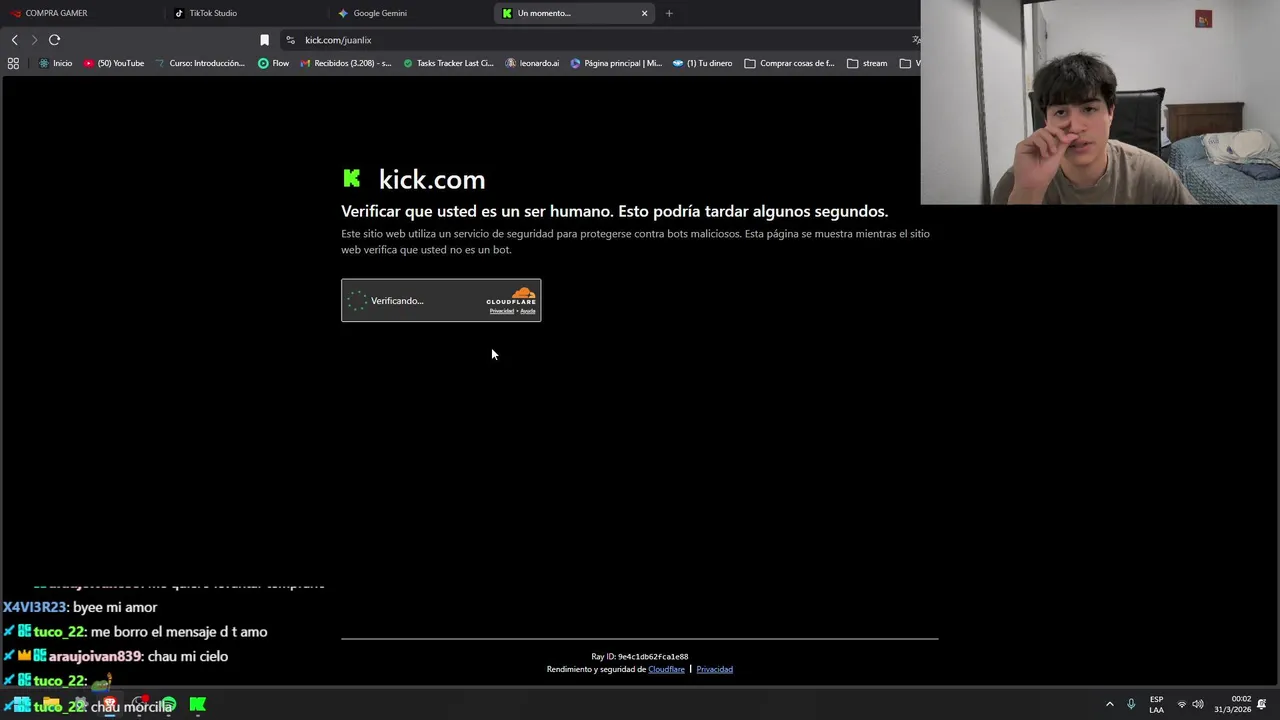Open the Inicio bookmark

pos(55,63)
